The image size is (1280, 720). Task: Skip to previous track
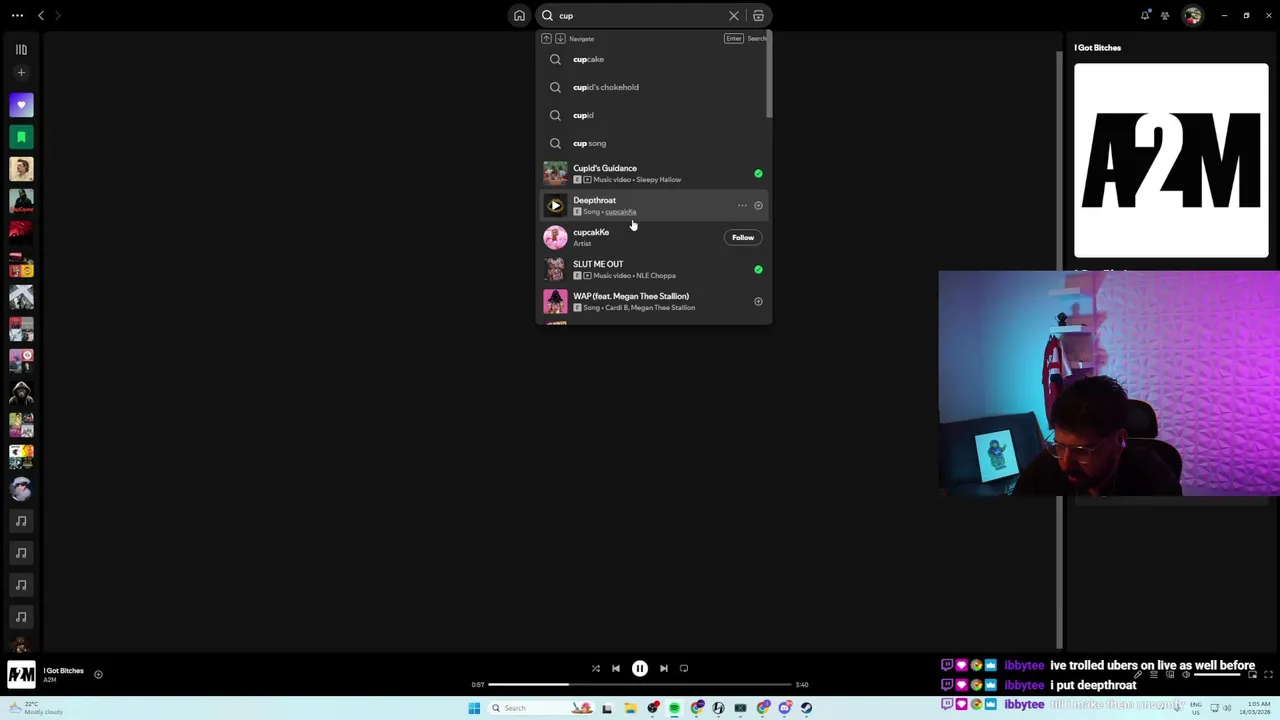616,668
